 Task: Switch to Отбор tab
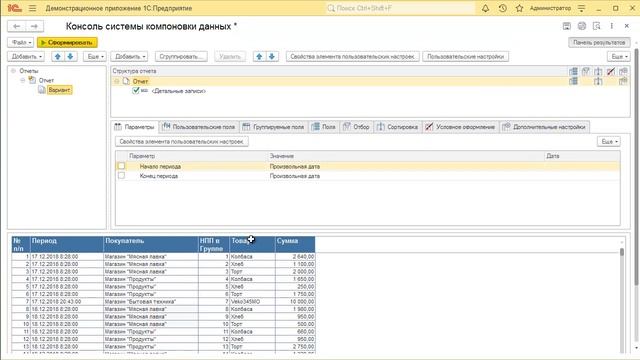pos(356,127)
